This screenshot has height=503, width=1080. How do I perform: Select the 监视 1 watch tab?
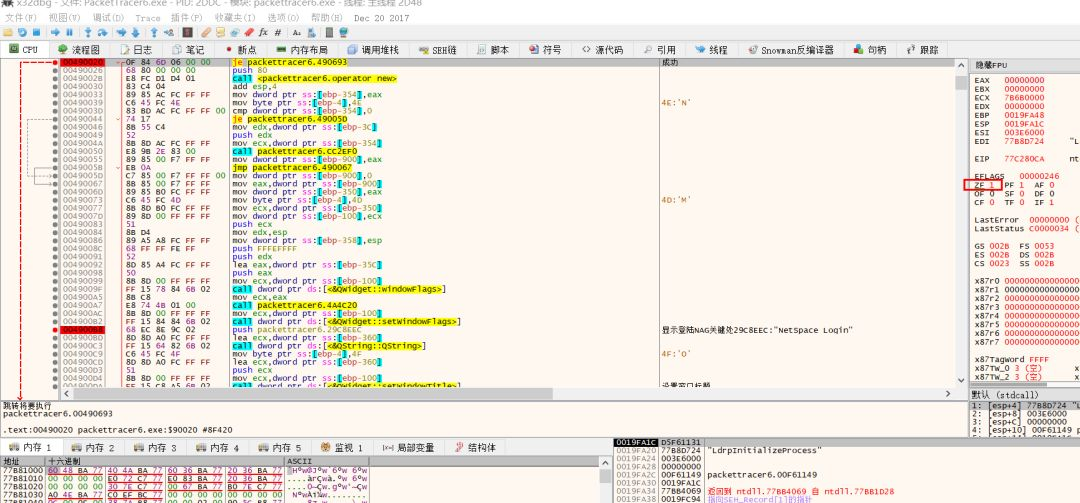342,448
